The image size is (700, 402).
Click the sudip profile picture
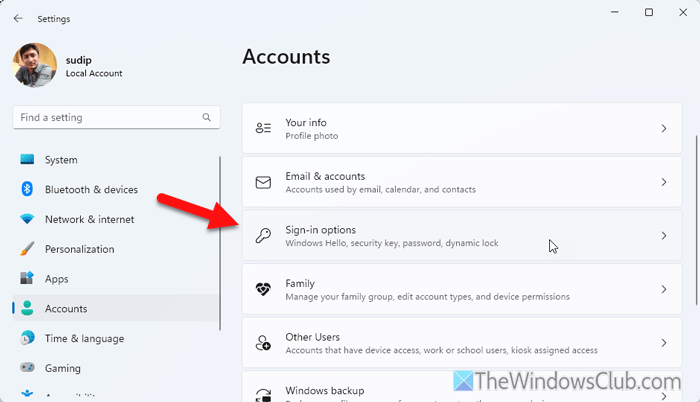[35, 64]
